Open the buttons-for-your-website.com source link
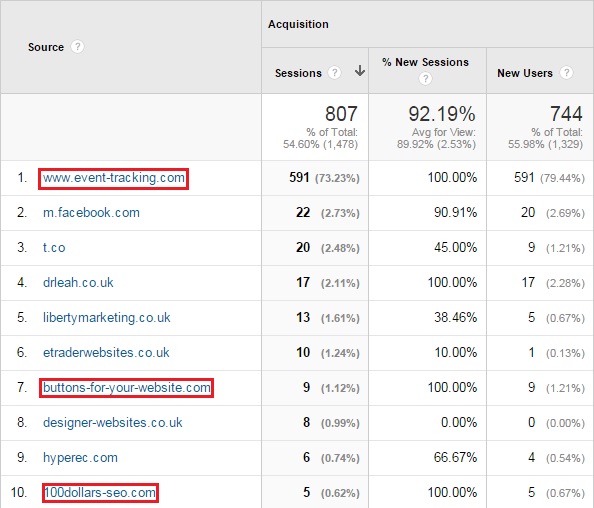 click(x=127, y=388)
